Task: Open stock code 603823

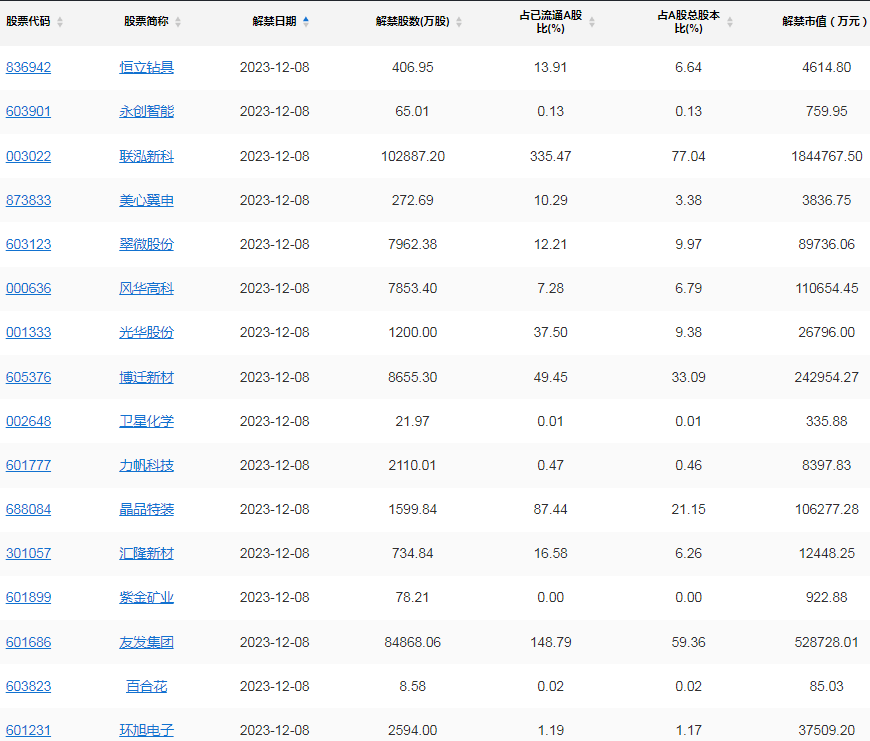Action: [28, 687]
